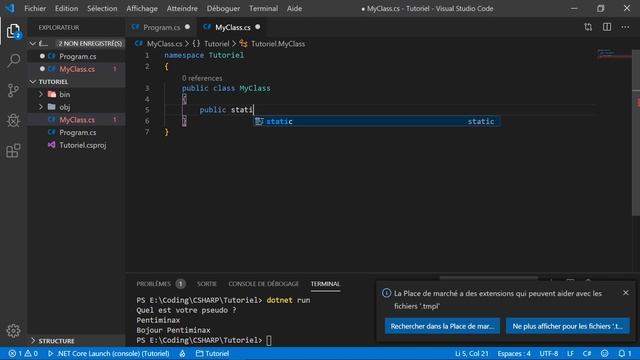640x360 pixels.
Task: Switch to the SORTIE panel tab
Action: (207, 284)
